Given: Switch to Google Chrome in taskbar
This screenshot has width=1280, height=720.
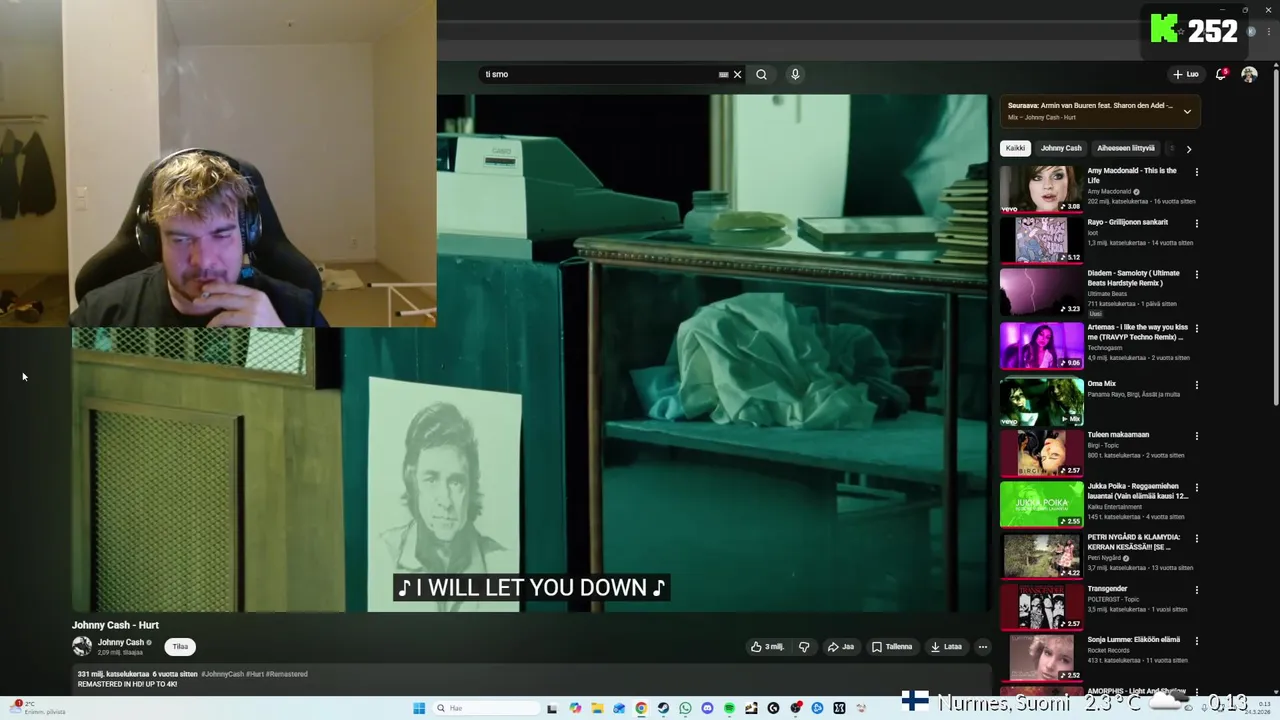Looking at the screenshot, I should 641,708.
